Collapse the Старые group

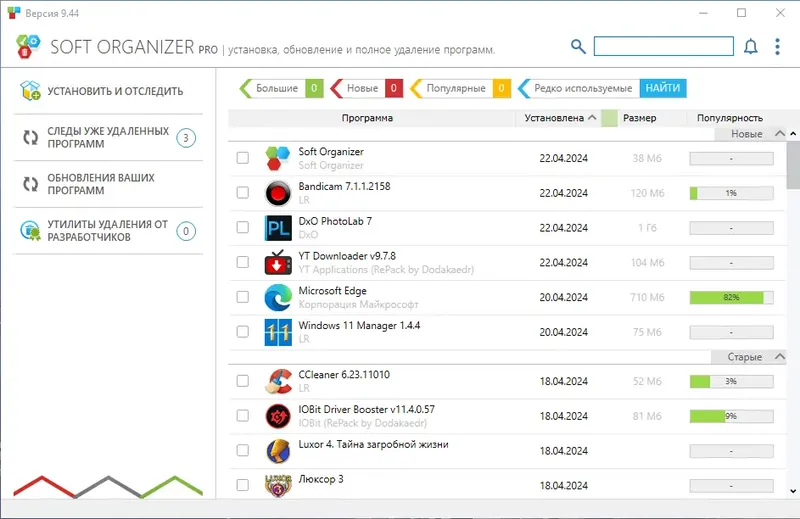coord(780,357)
